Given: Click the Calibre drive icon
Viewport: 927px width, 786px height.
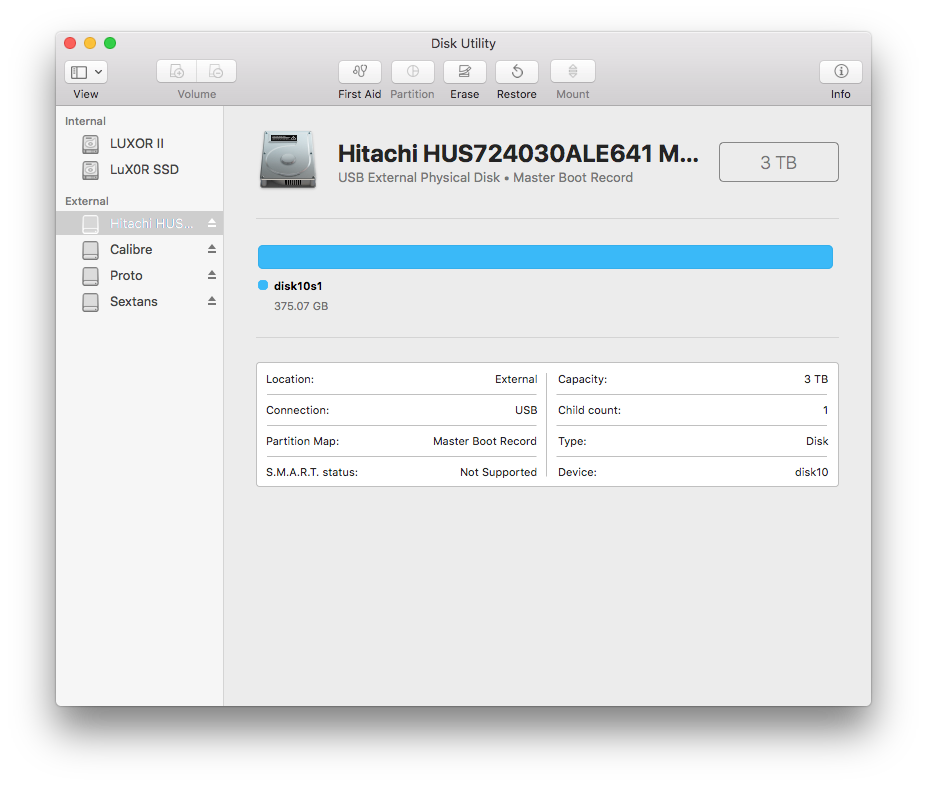Looking at the screenshot, I should pyautogui.click(x=90, y=249).
